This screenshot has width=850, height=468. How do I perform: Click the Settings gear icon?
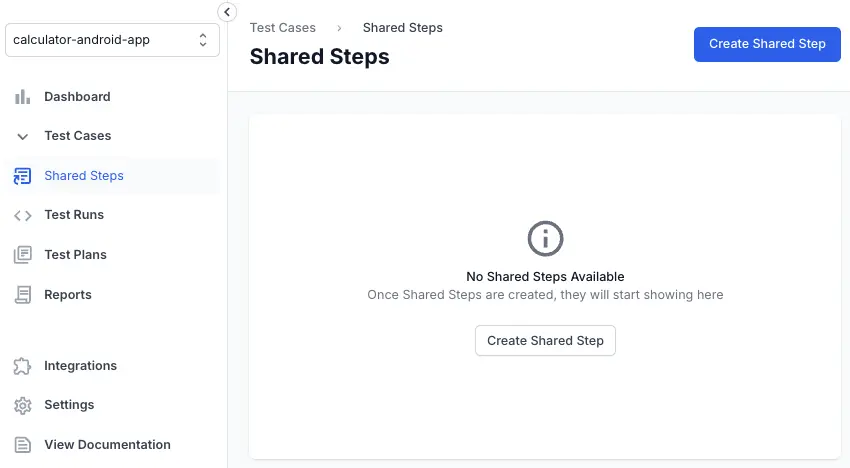point(22,406)
